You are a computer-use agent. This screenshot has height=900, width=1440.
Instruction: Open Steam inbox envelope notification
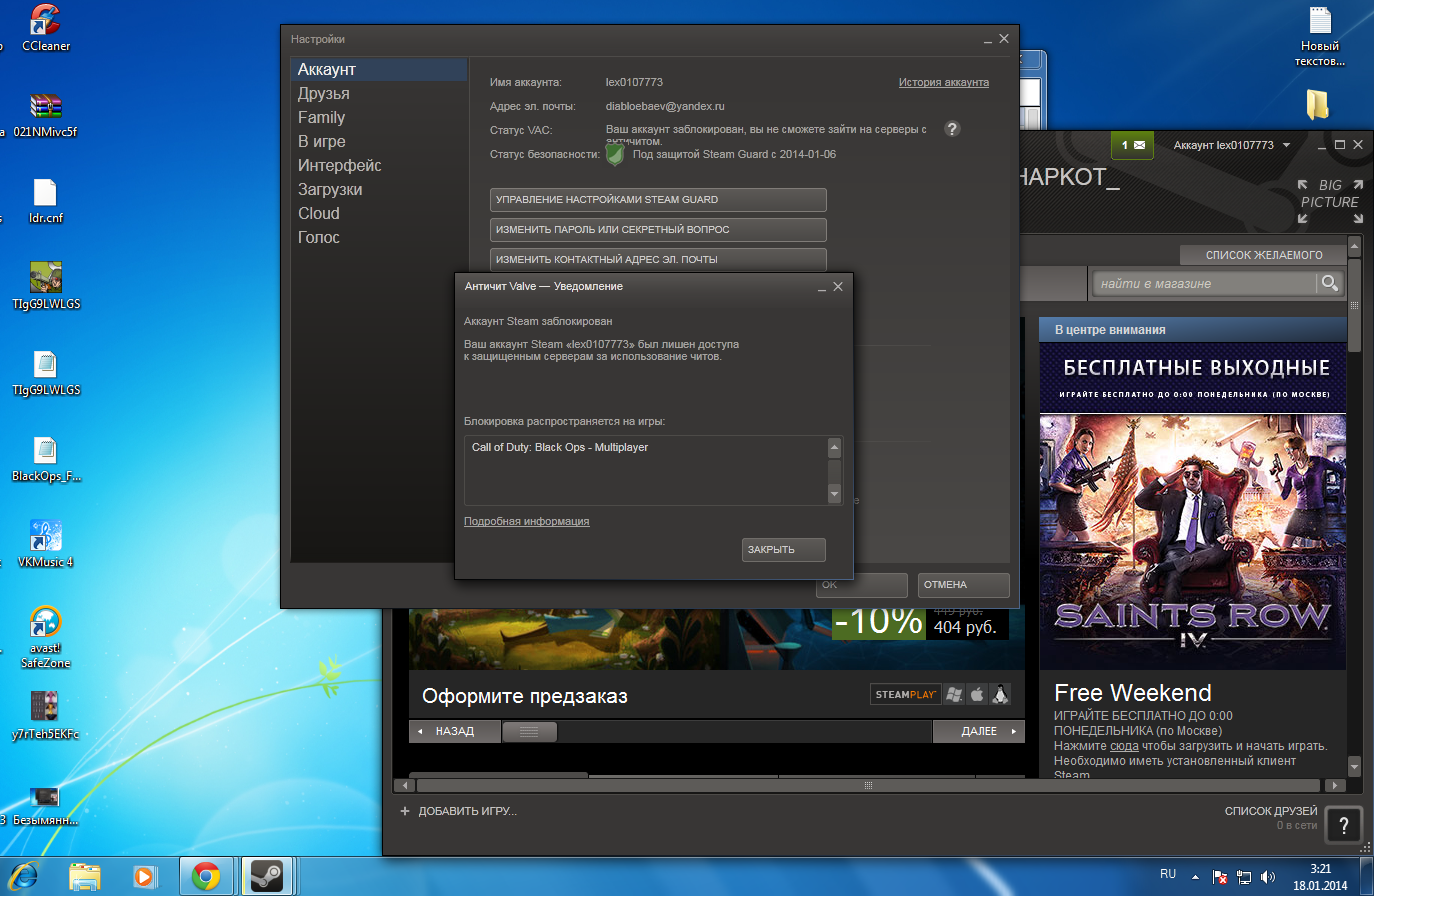pos(1133,145)
